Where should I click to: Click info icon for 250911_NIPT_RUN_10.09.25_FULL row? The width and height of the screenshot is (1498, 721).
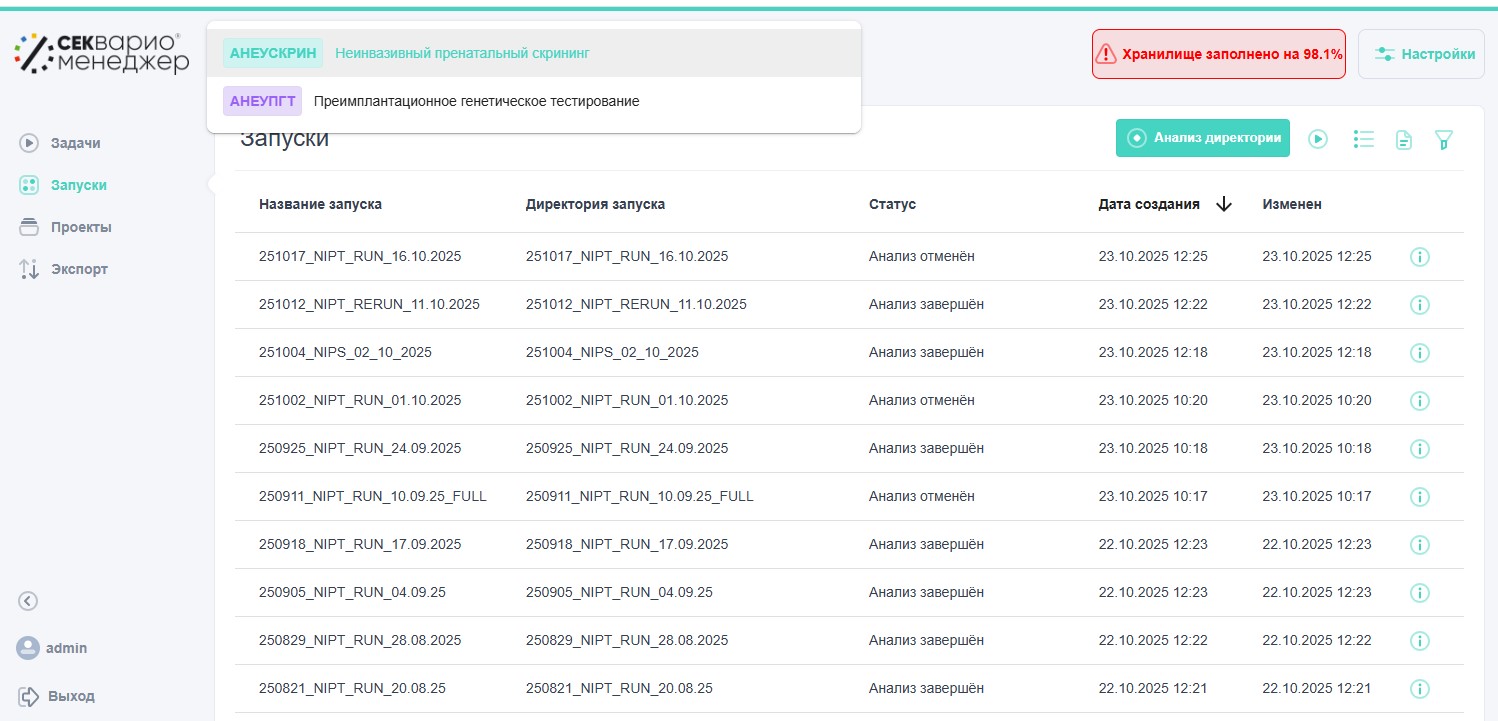[1419, 497]
